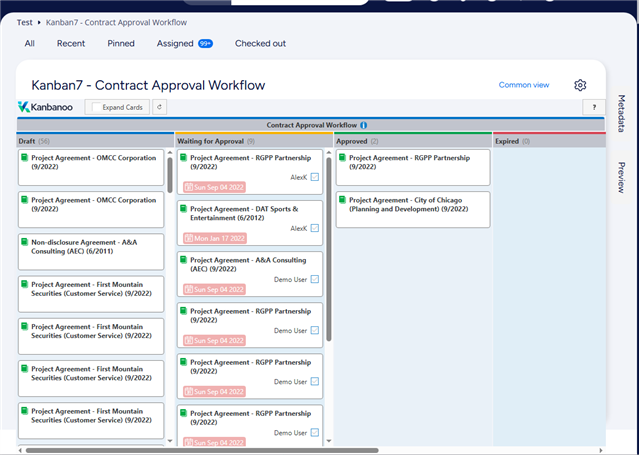Click document icon on Approved RGPP Partnership card
This screenshot has width=639, height=455.
[x=342, y=157]
